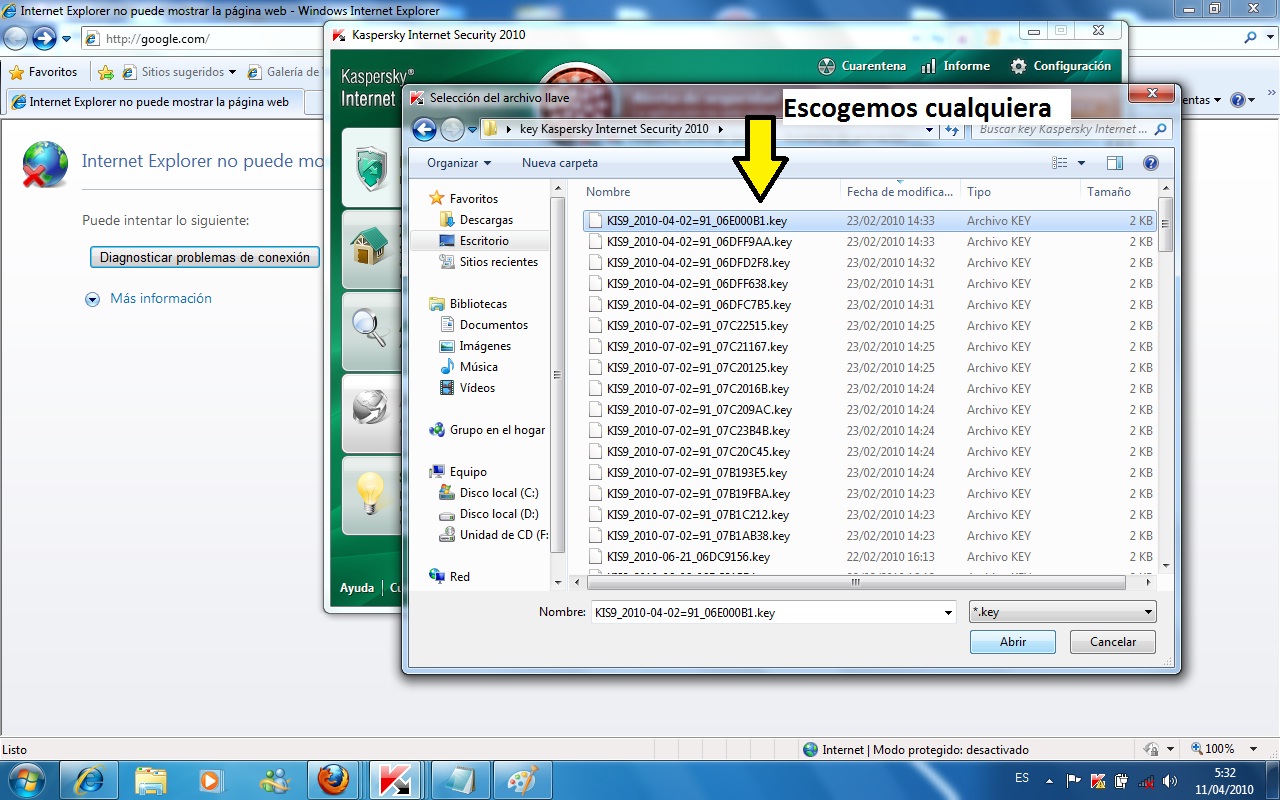Click the Internet Explorer back button
The width and height of the screenshot is (1280, 800).
click(17, 39)
